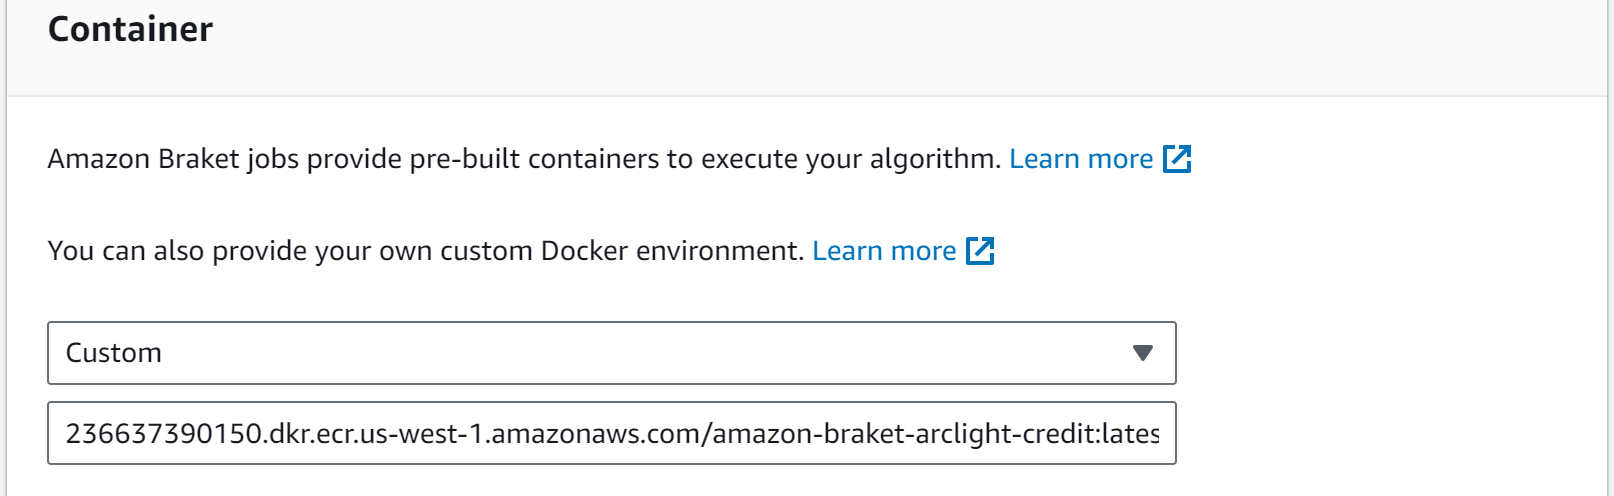This screenshot has height=496, width=1614.
Task: Click the sentence about Amazon Braket pre-built containers
Action: [524, 159]
